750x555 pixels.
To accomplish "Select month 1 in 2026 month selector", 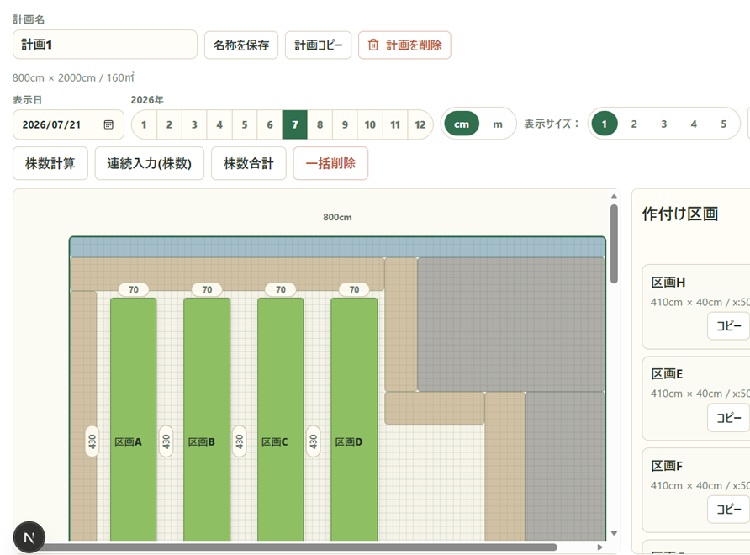I will coord(143,125).
